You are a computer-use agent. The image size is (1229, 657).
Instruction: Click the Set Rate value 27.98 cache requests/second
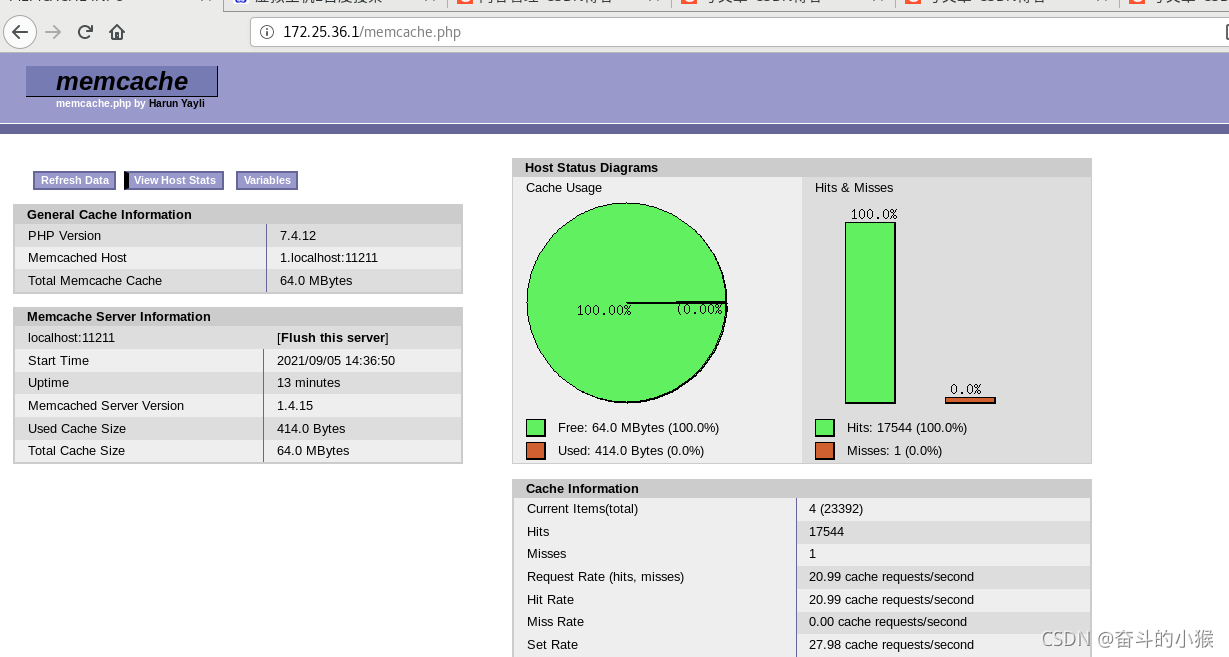coord(892,645)
